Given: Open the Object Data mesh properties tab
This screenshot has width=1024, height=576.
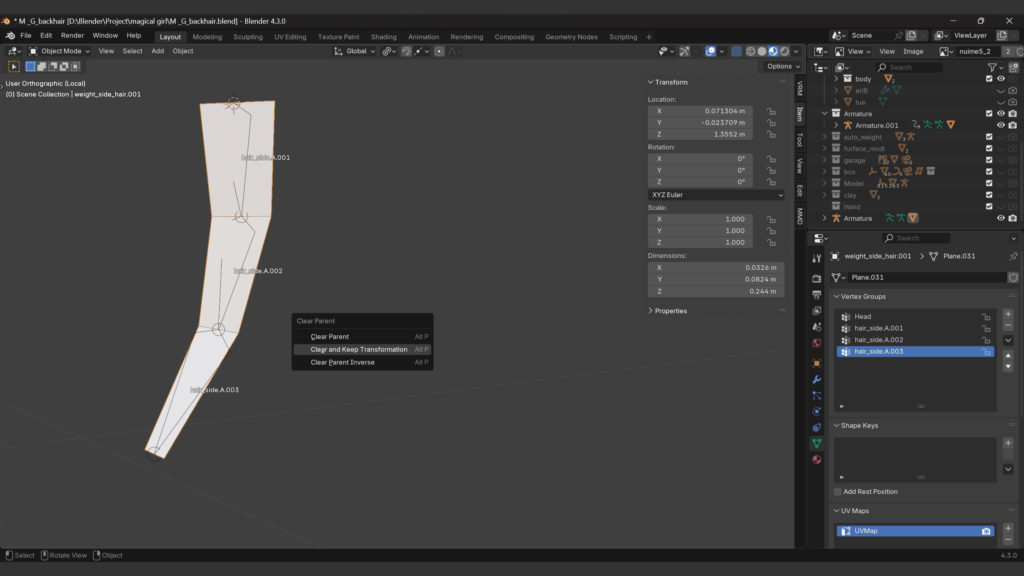Looking at the screenshot, I should tap(817, 443).
